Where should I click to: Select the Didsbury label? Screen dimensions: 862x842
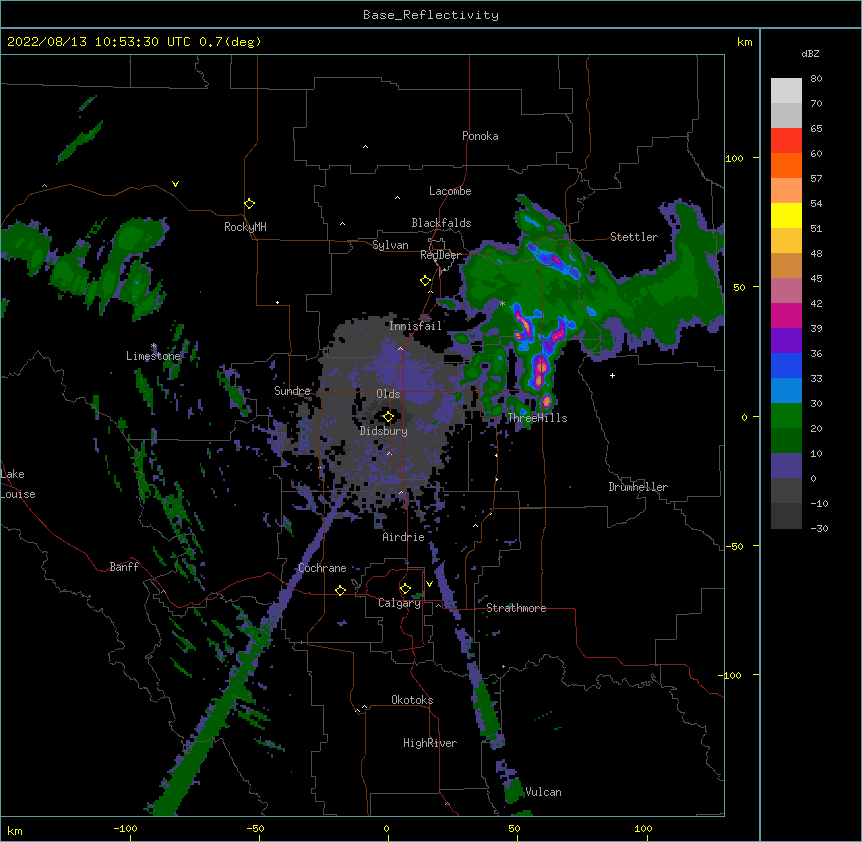tap(384, 431)
